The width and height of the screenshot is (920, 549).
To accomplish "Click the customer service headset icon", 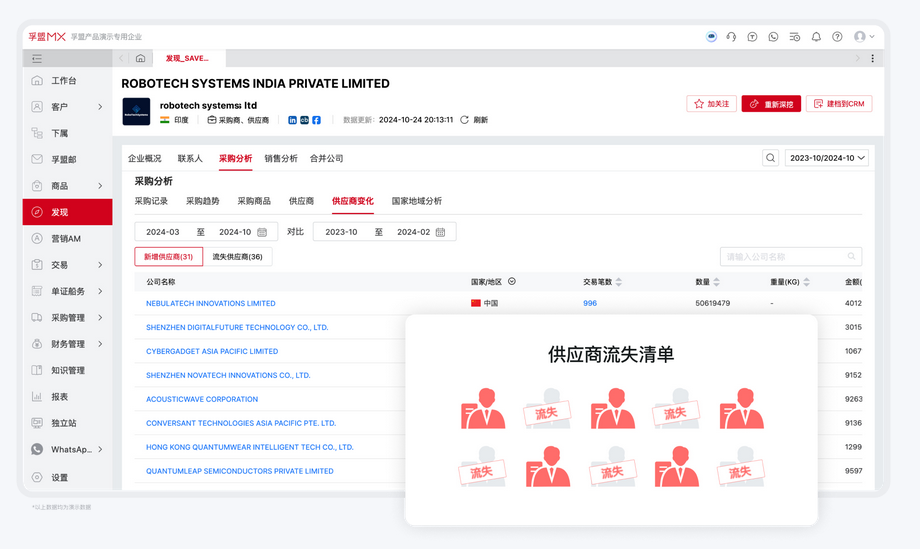I will [731, 37].
